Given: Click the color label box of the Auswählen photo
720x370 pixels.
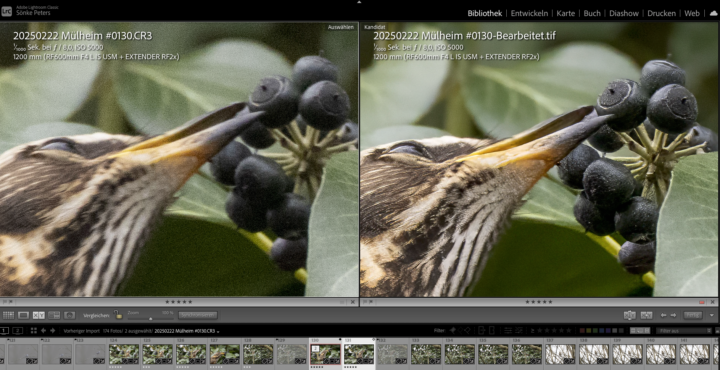Looking at the screenshot, I should pyautogui.click(x=342, y=302).
